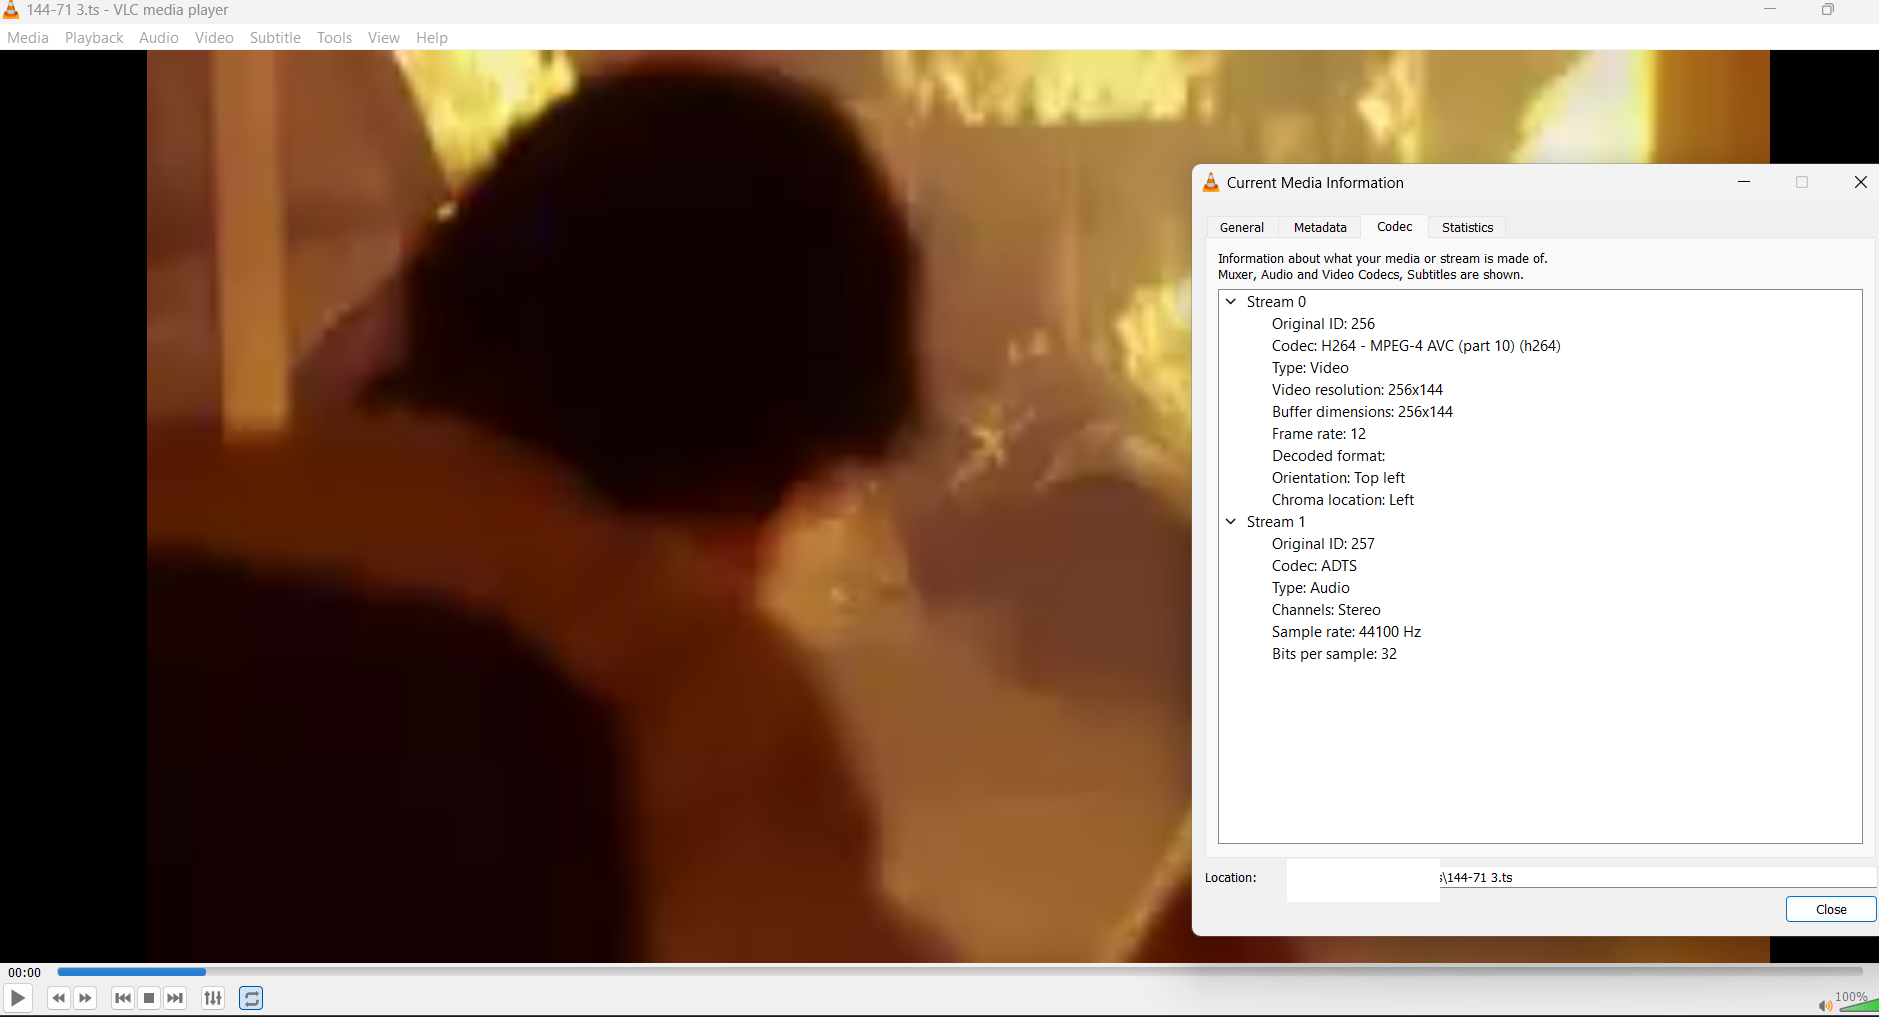Select 'Type: Audio' row
This screenshot has width=1879, height=1017.
[1310, 588]
